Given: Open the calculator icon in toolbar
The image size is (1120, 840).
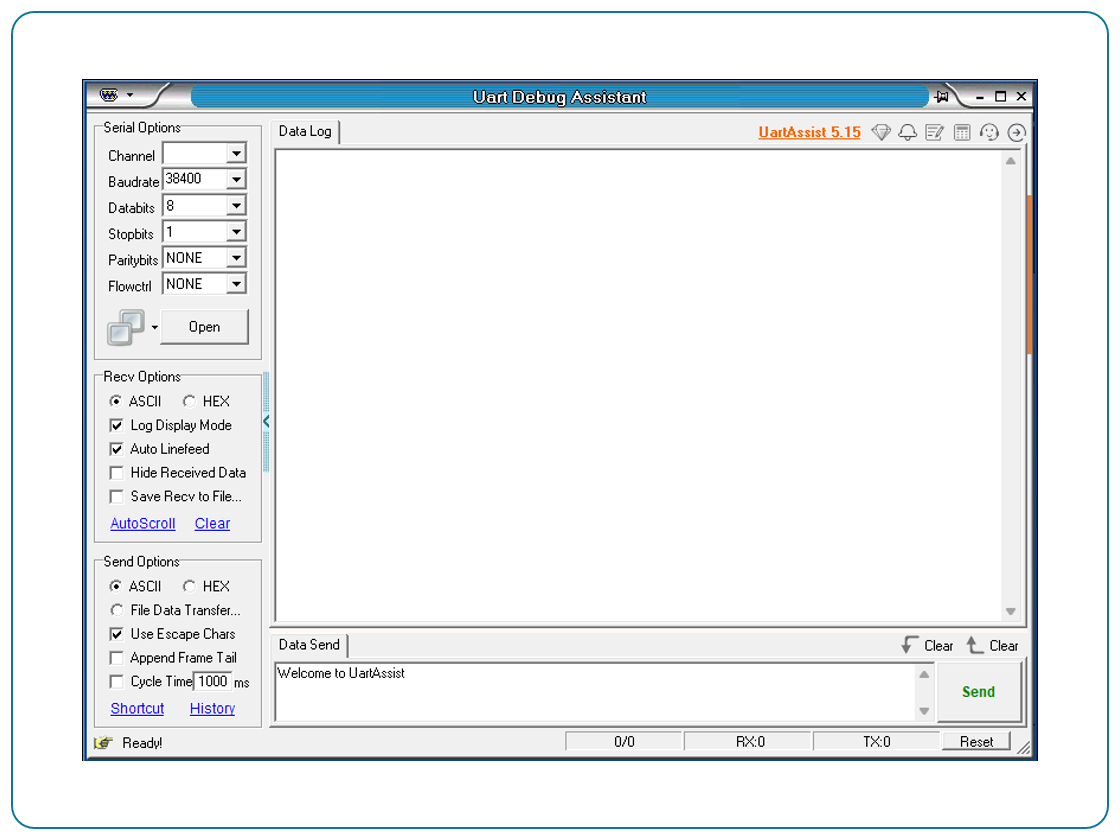Looking at the screenshot, I should click(962, 132).
